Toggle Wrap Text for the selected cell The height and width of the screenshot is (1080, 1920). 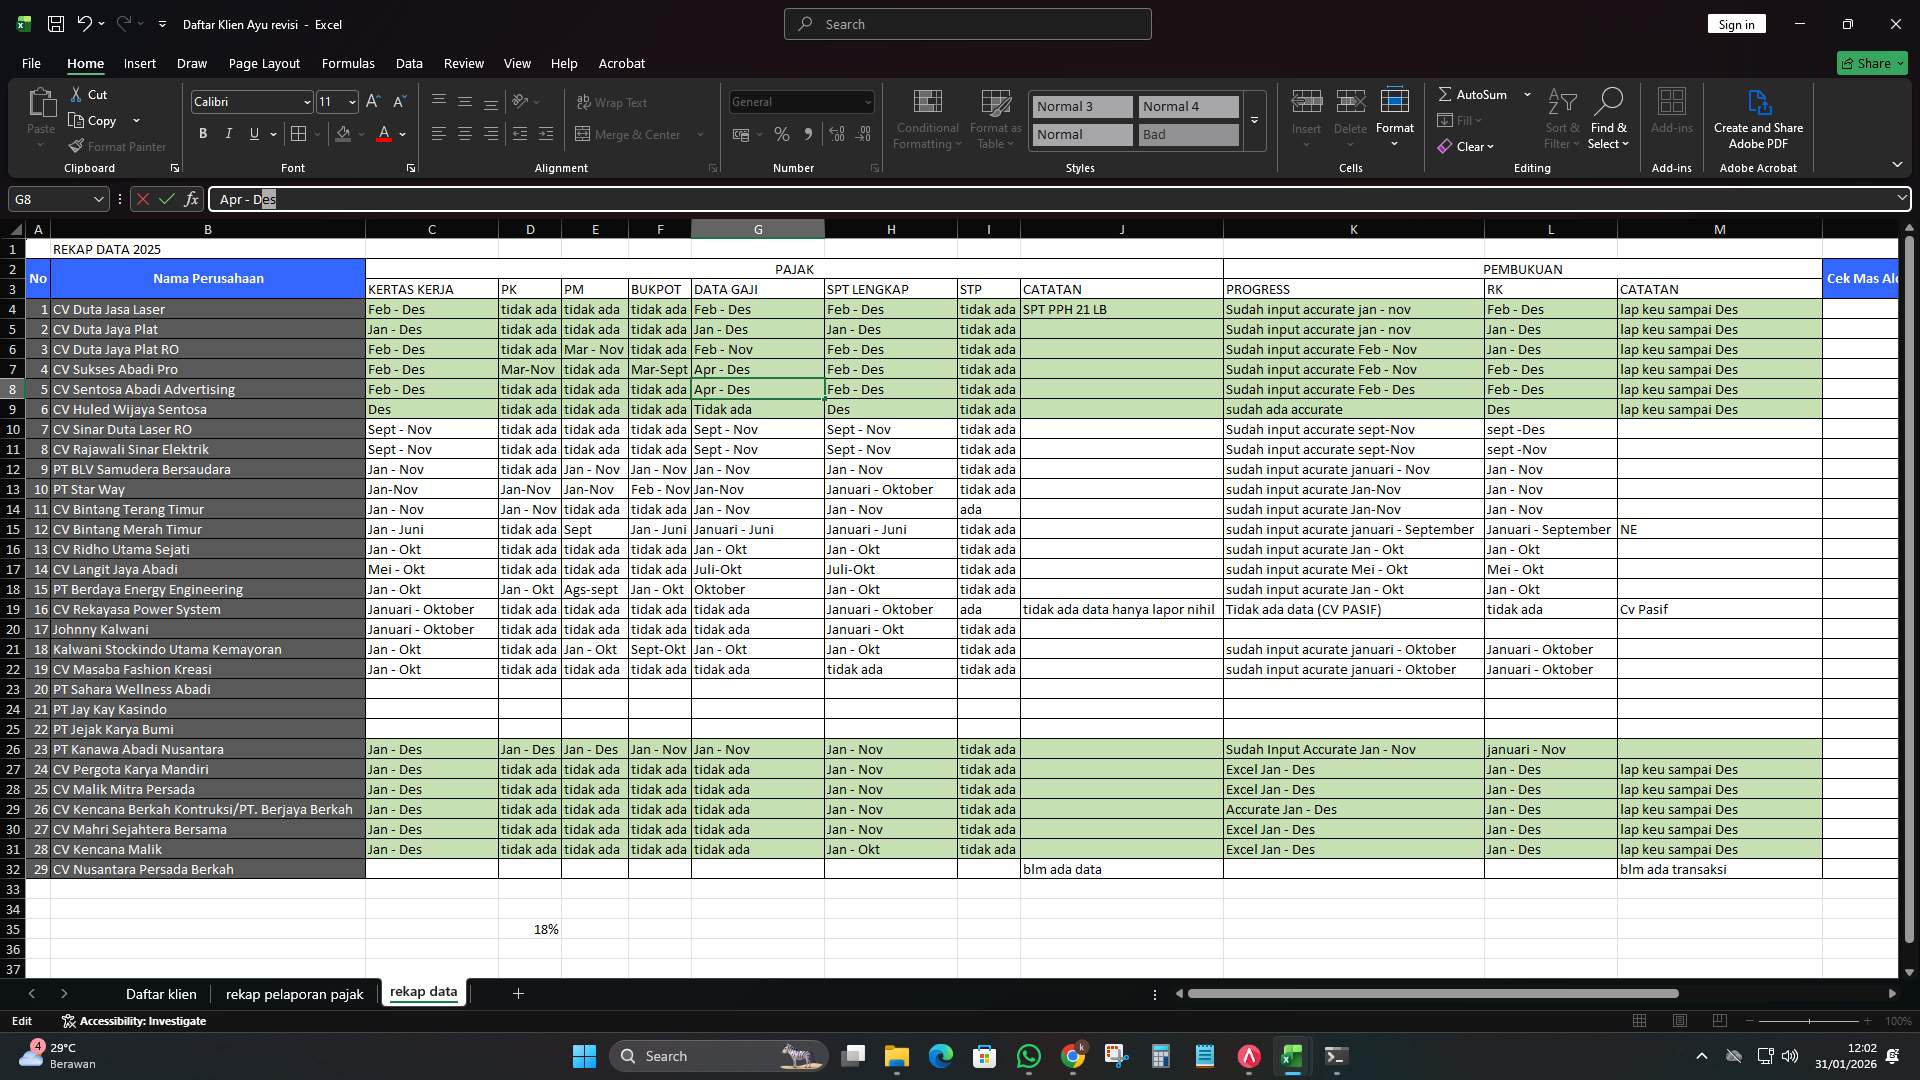(611, 102)
